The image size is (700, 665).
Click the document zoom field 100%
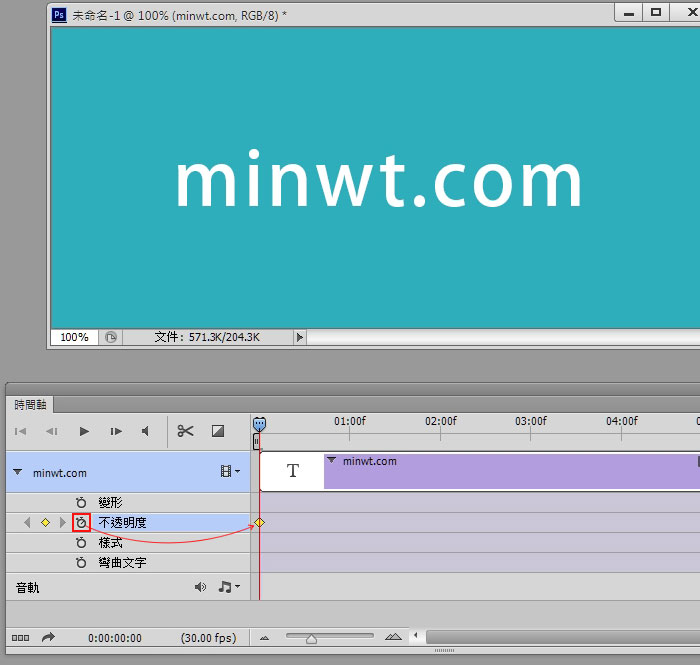pyautogui.click(x=74, y=337)
